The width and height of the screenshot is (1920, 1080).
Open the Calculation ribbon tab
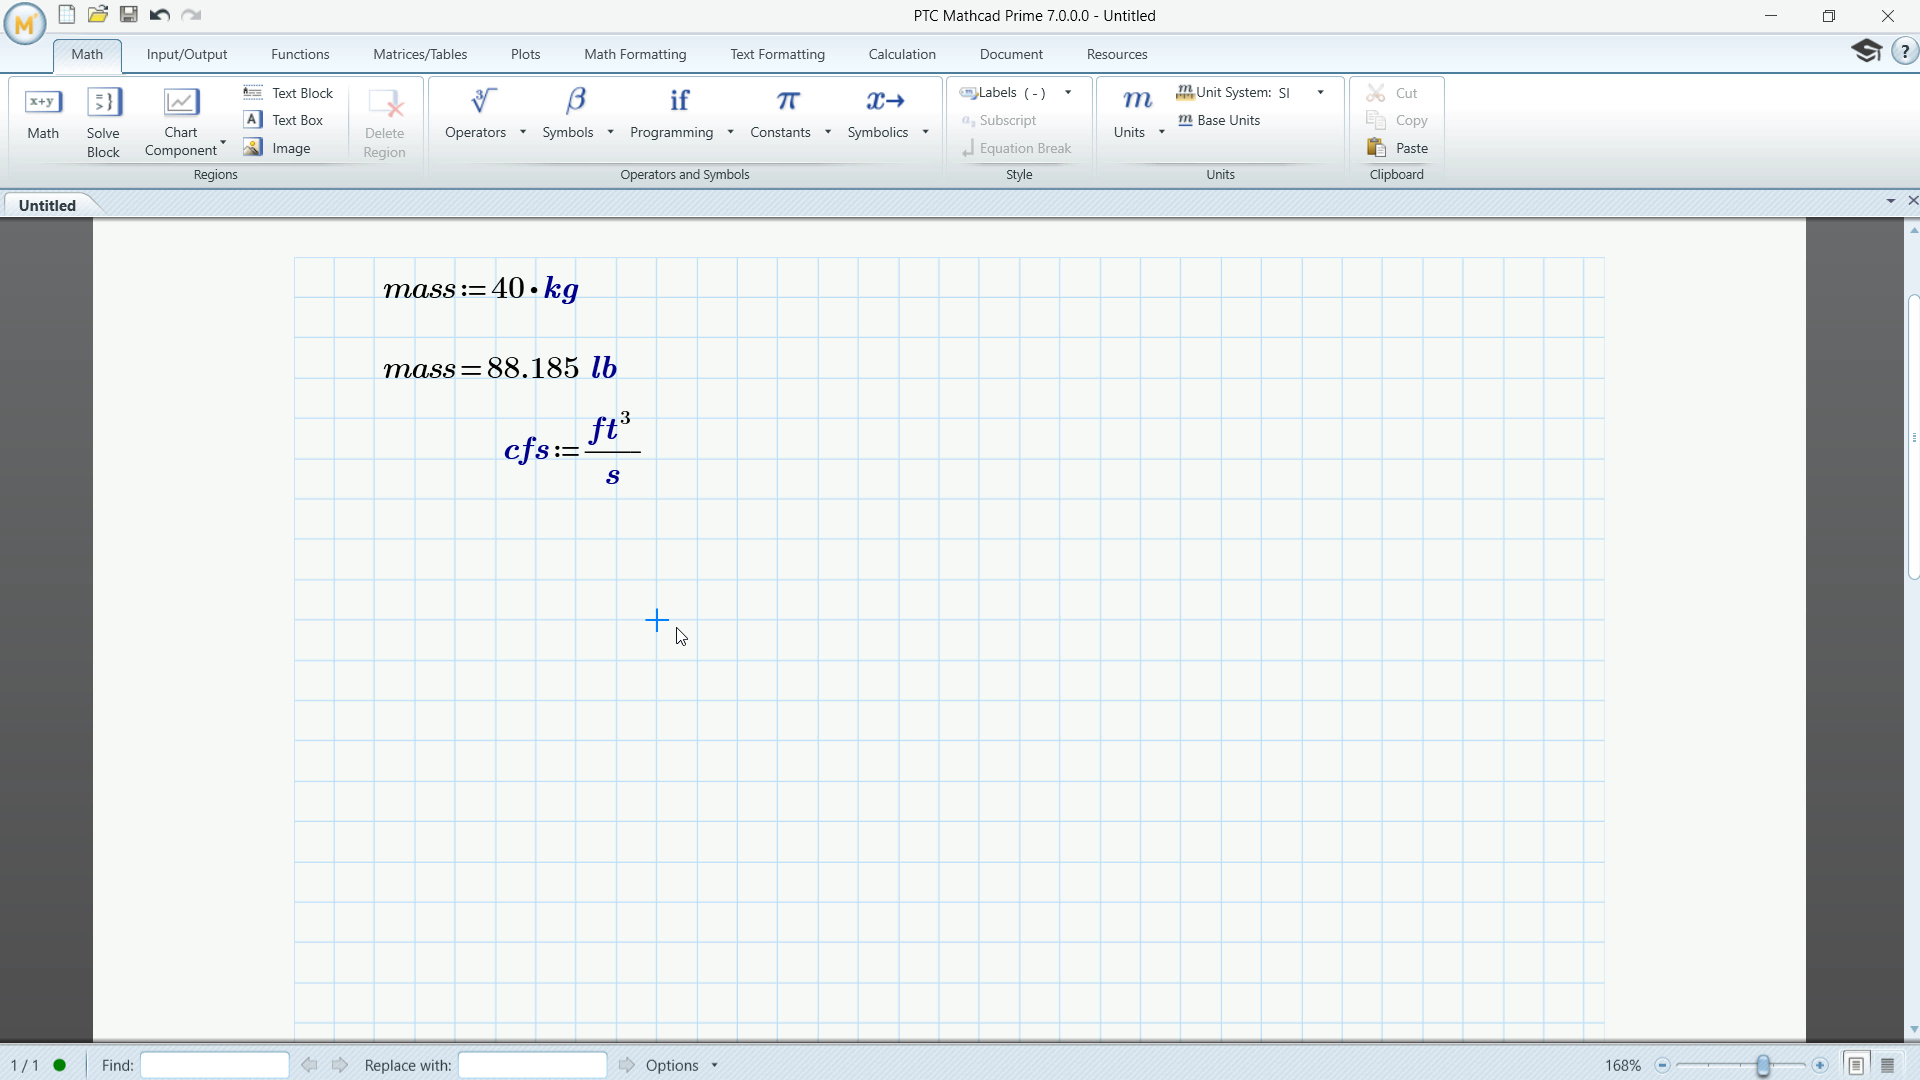902,54
